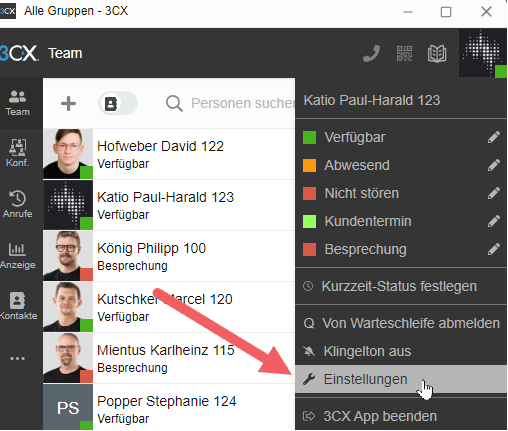508x431 pixels.
Task: Open the Anzeige panel icon
Action: click(x=18, y=255)
